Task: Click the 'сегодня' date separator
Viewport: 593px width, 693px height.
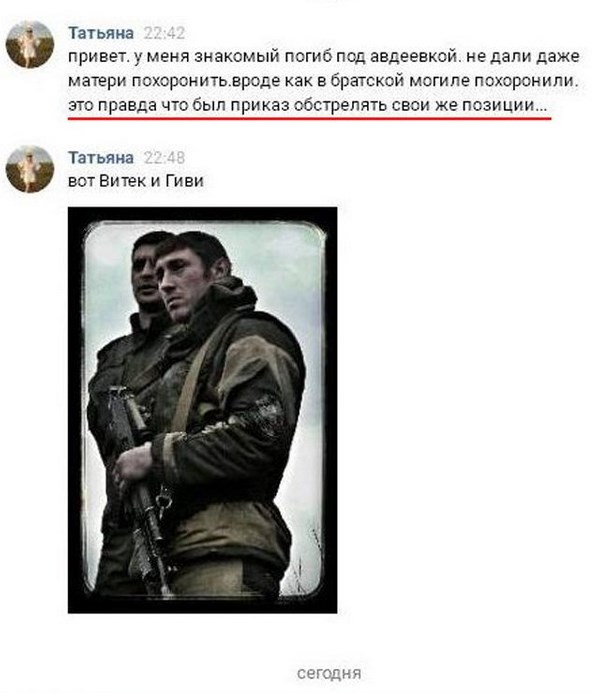Action: pyautogui.click(x=329, y=674)
